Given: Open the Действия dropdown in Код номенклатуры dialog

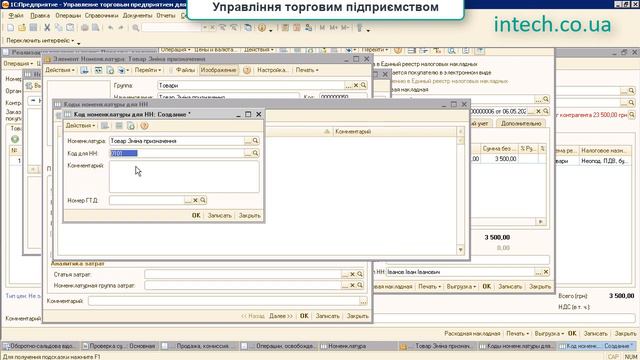Looking at the screenshot, I should click(80, 126).
